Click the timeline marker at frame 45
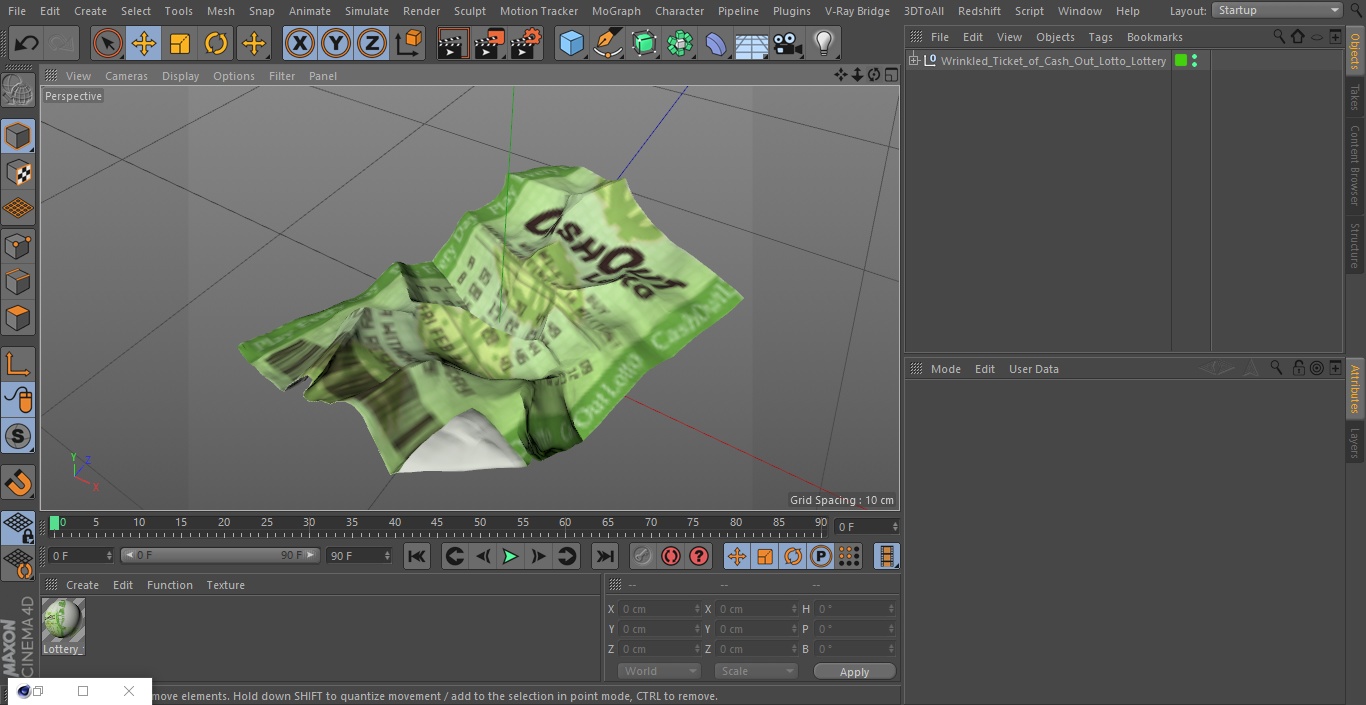Viewport: 1366px width, 705px height. tap(437, 523)
